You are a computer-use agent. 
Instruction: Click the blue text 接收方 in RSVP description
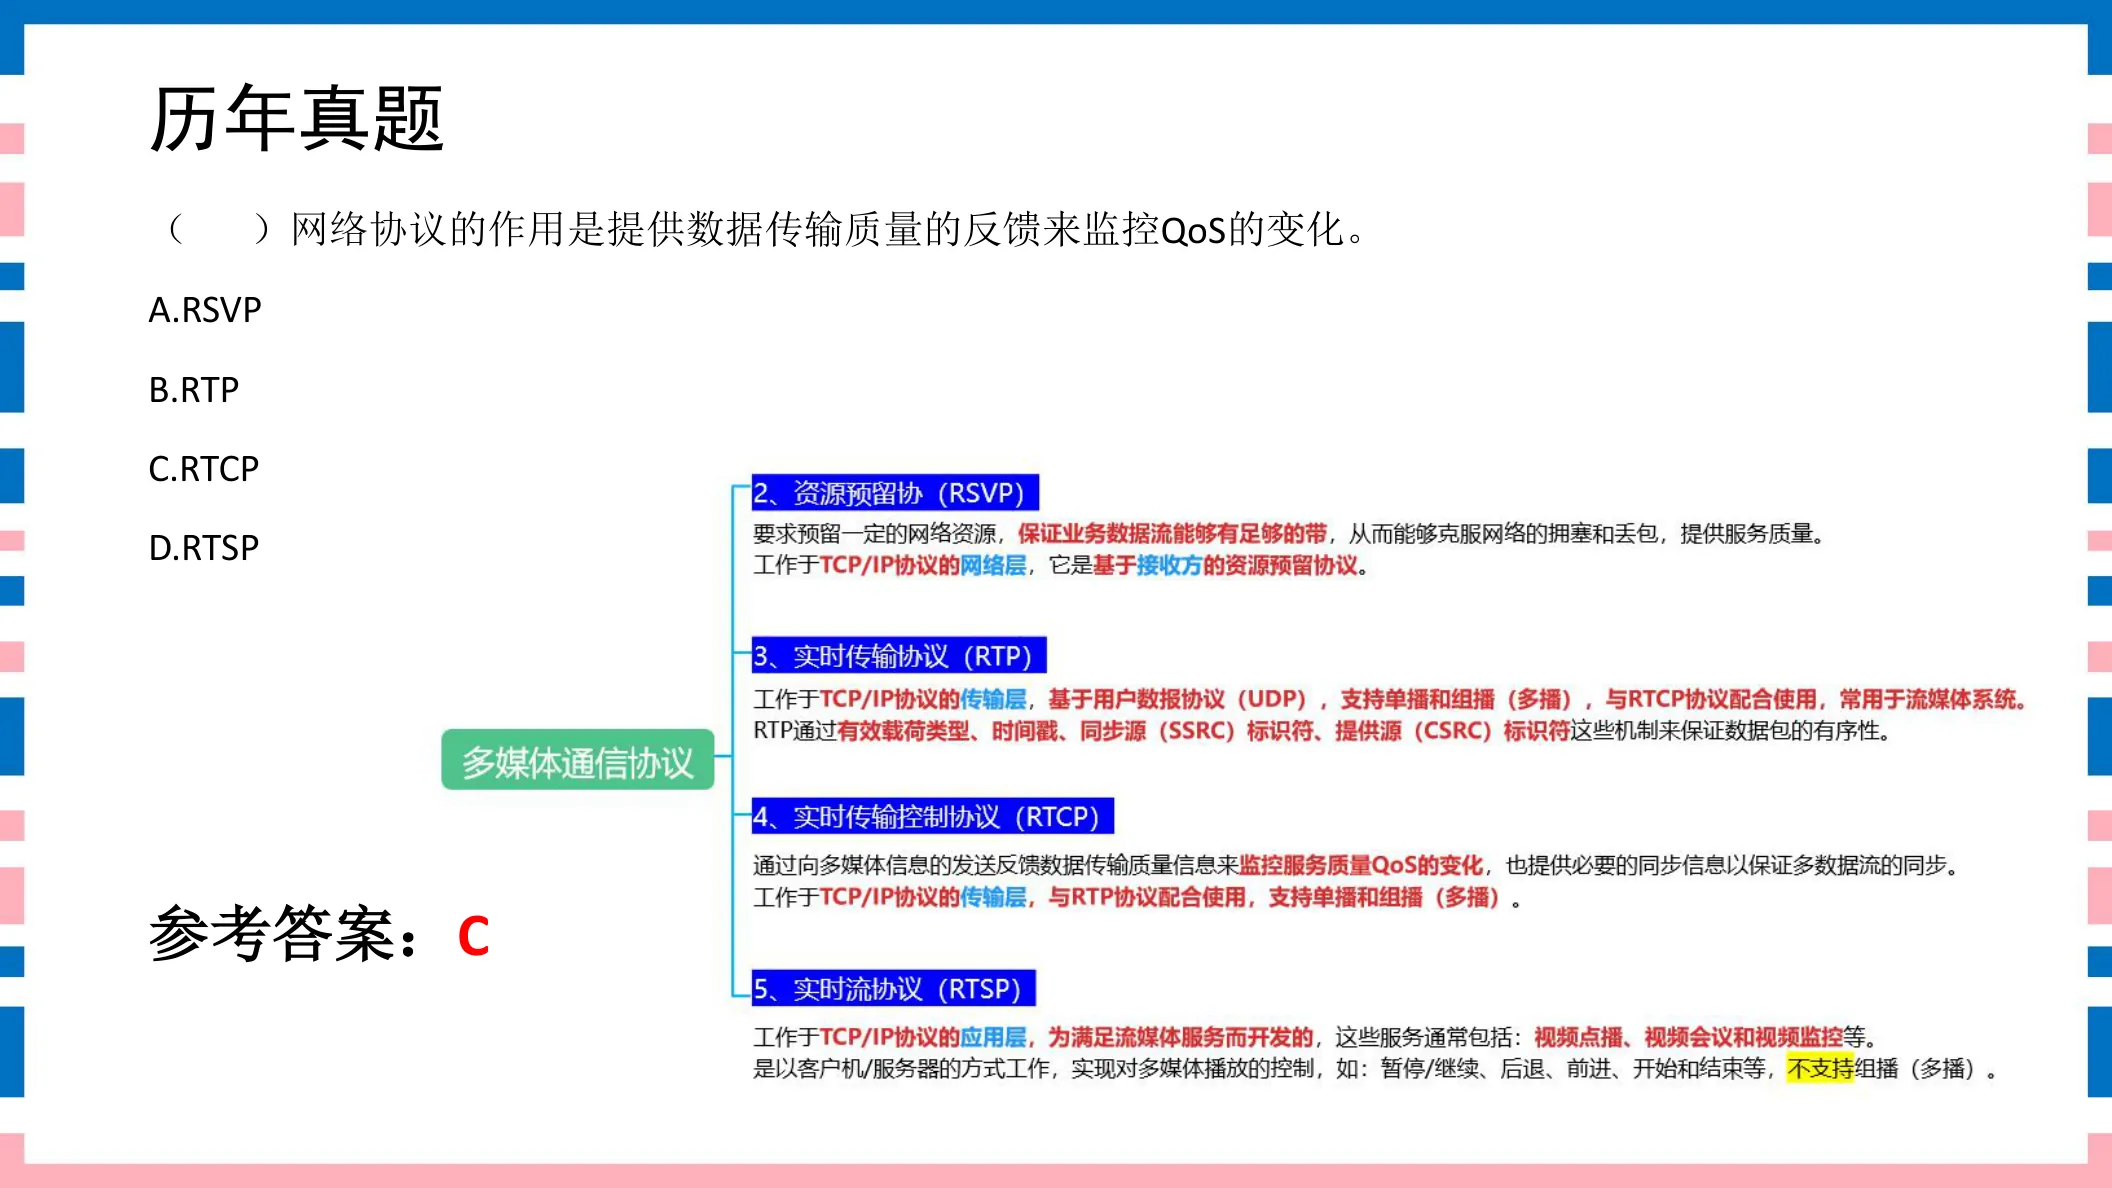click(x=1169, y=565)
